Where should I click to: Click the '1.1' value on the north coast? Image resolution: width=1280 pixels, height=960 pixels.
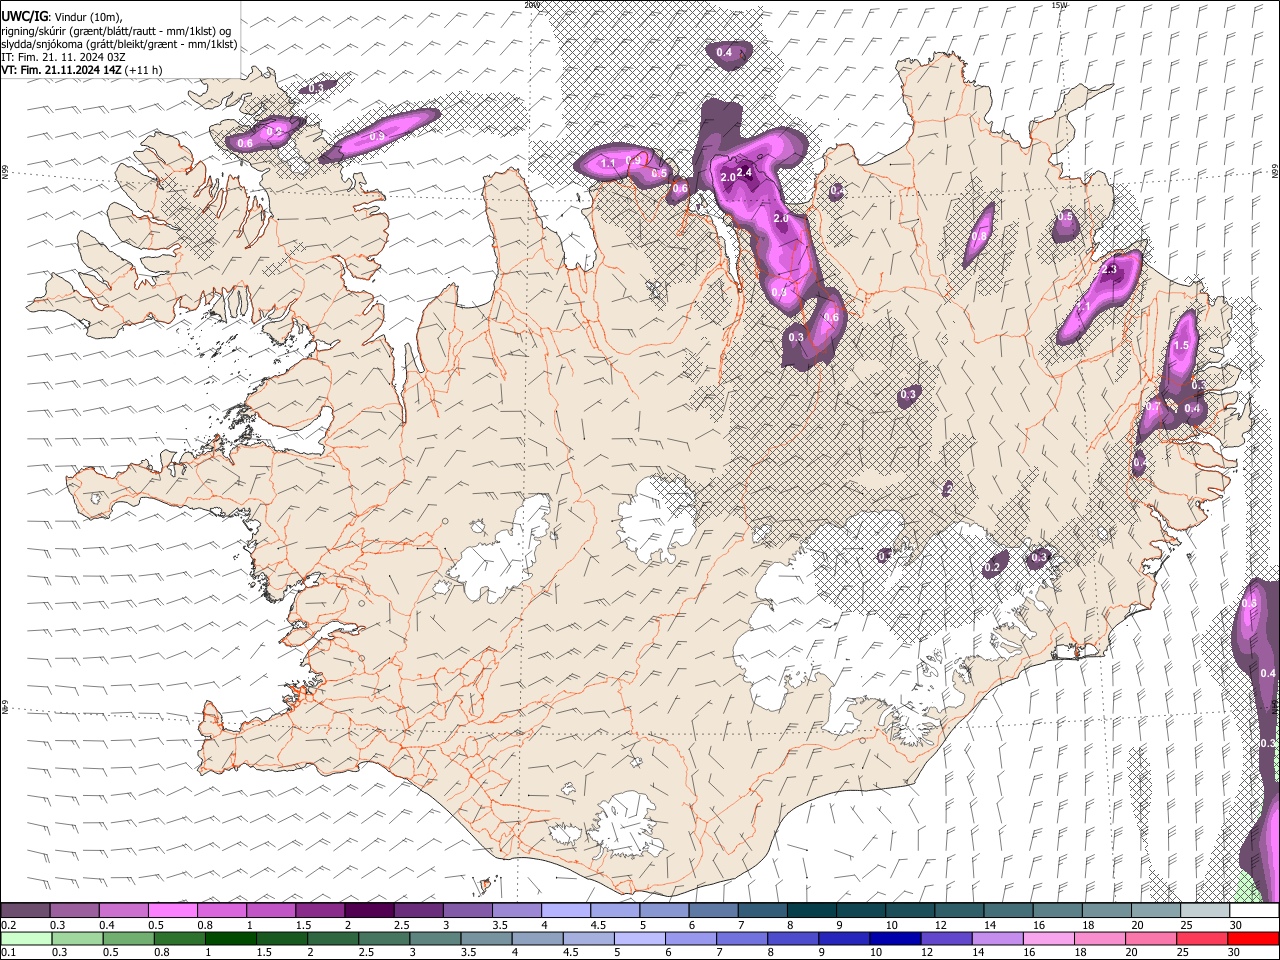point(608,162)
